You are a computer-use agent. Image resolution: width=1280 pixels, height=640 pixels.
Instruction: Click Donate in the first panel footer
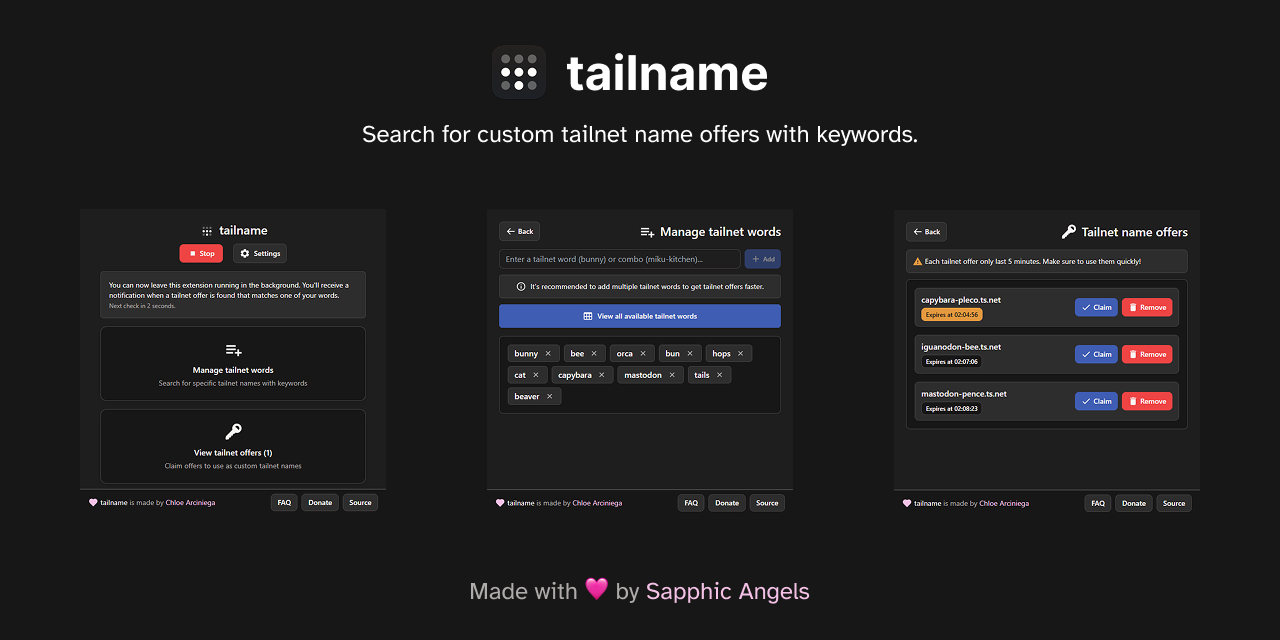(320, 503)
